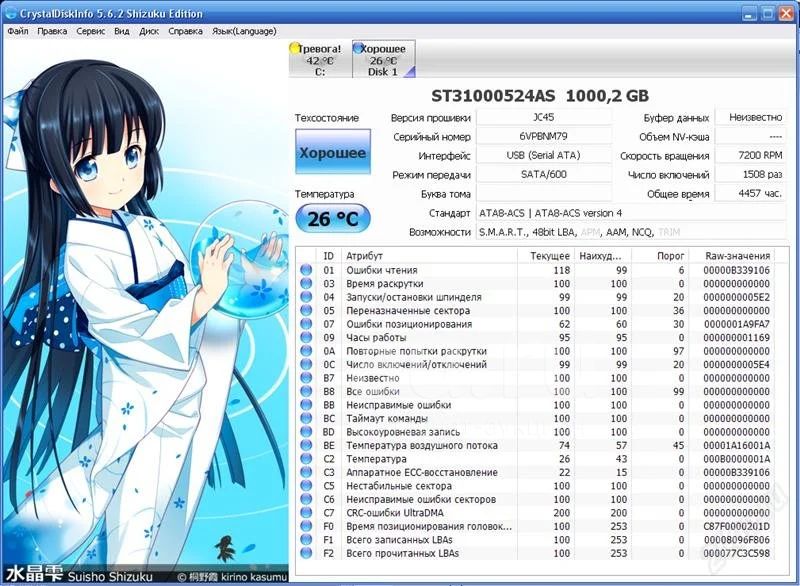Click status orb for 09 Часы работы
Viewport: 800px width, 586px height.
pos(306,338)
